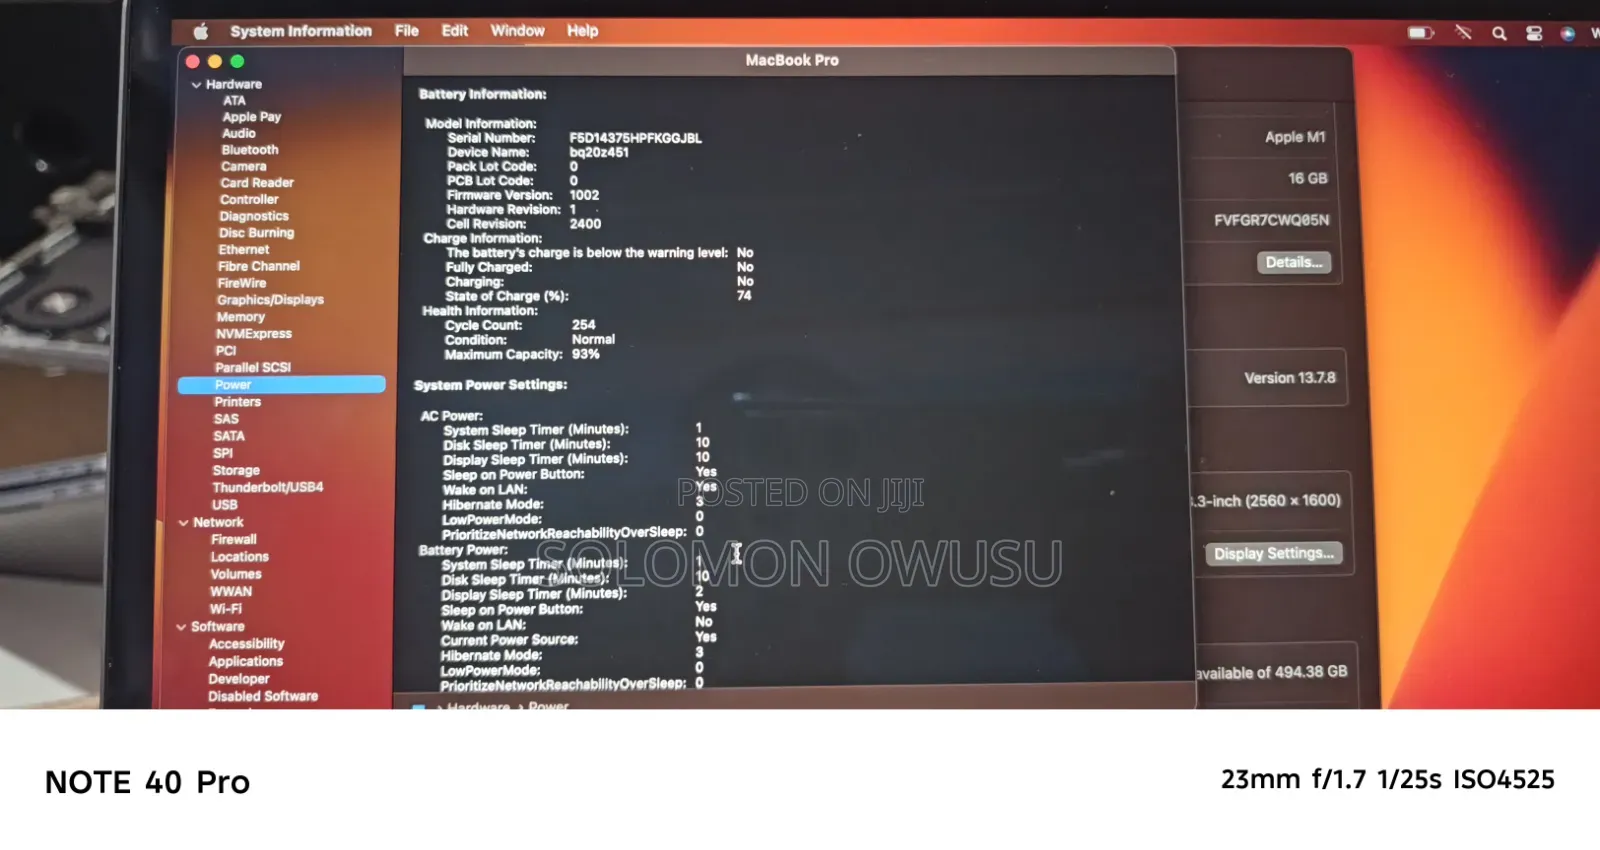Image resolution: width=1600 pixels, height=850 pixels.
Task: Select Printers in the sidebar
Action: [x=237, y=402]
